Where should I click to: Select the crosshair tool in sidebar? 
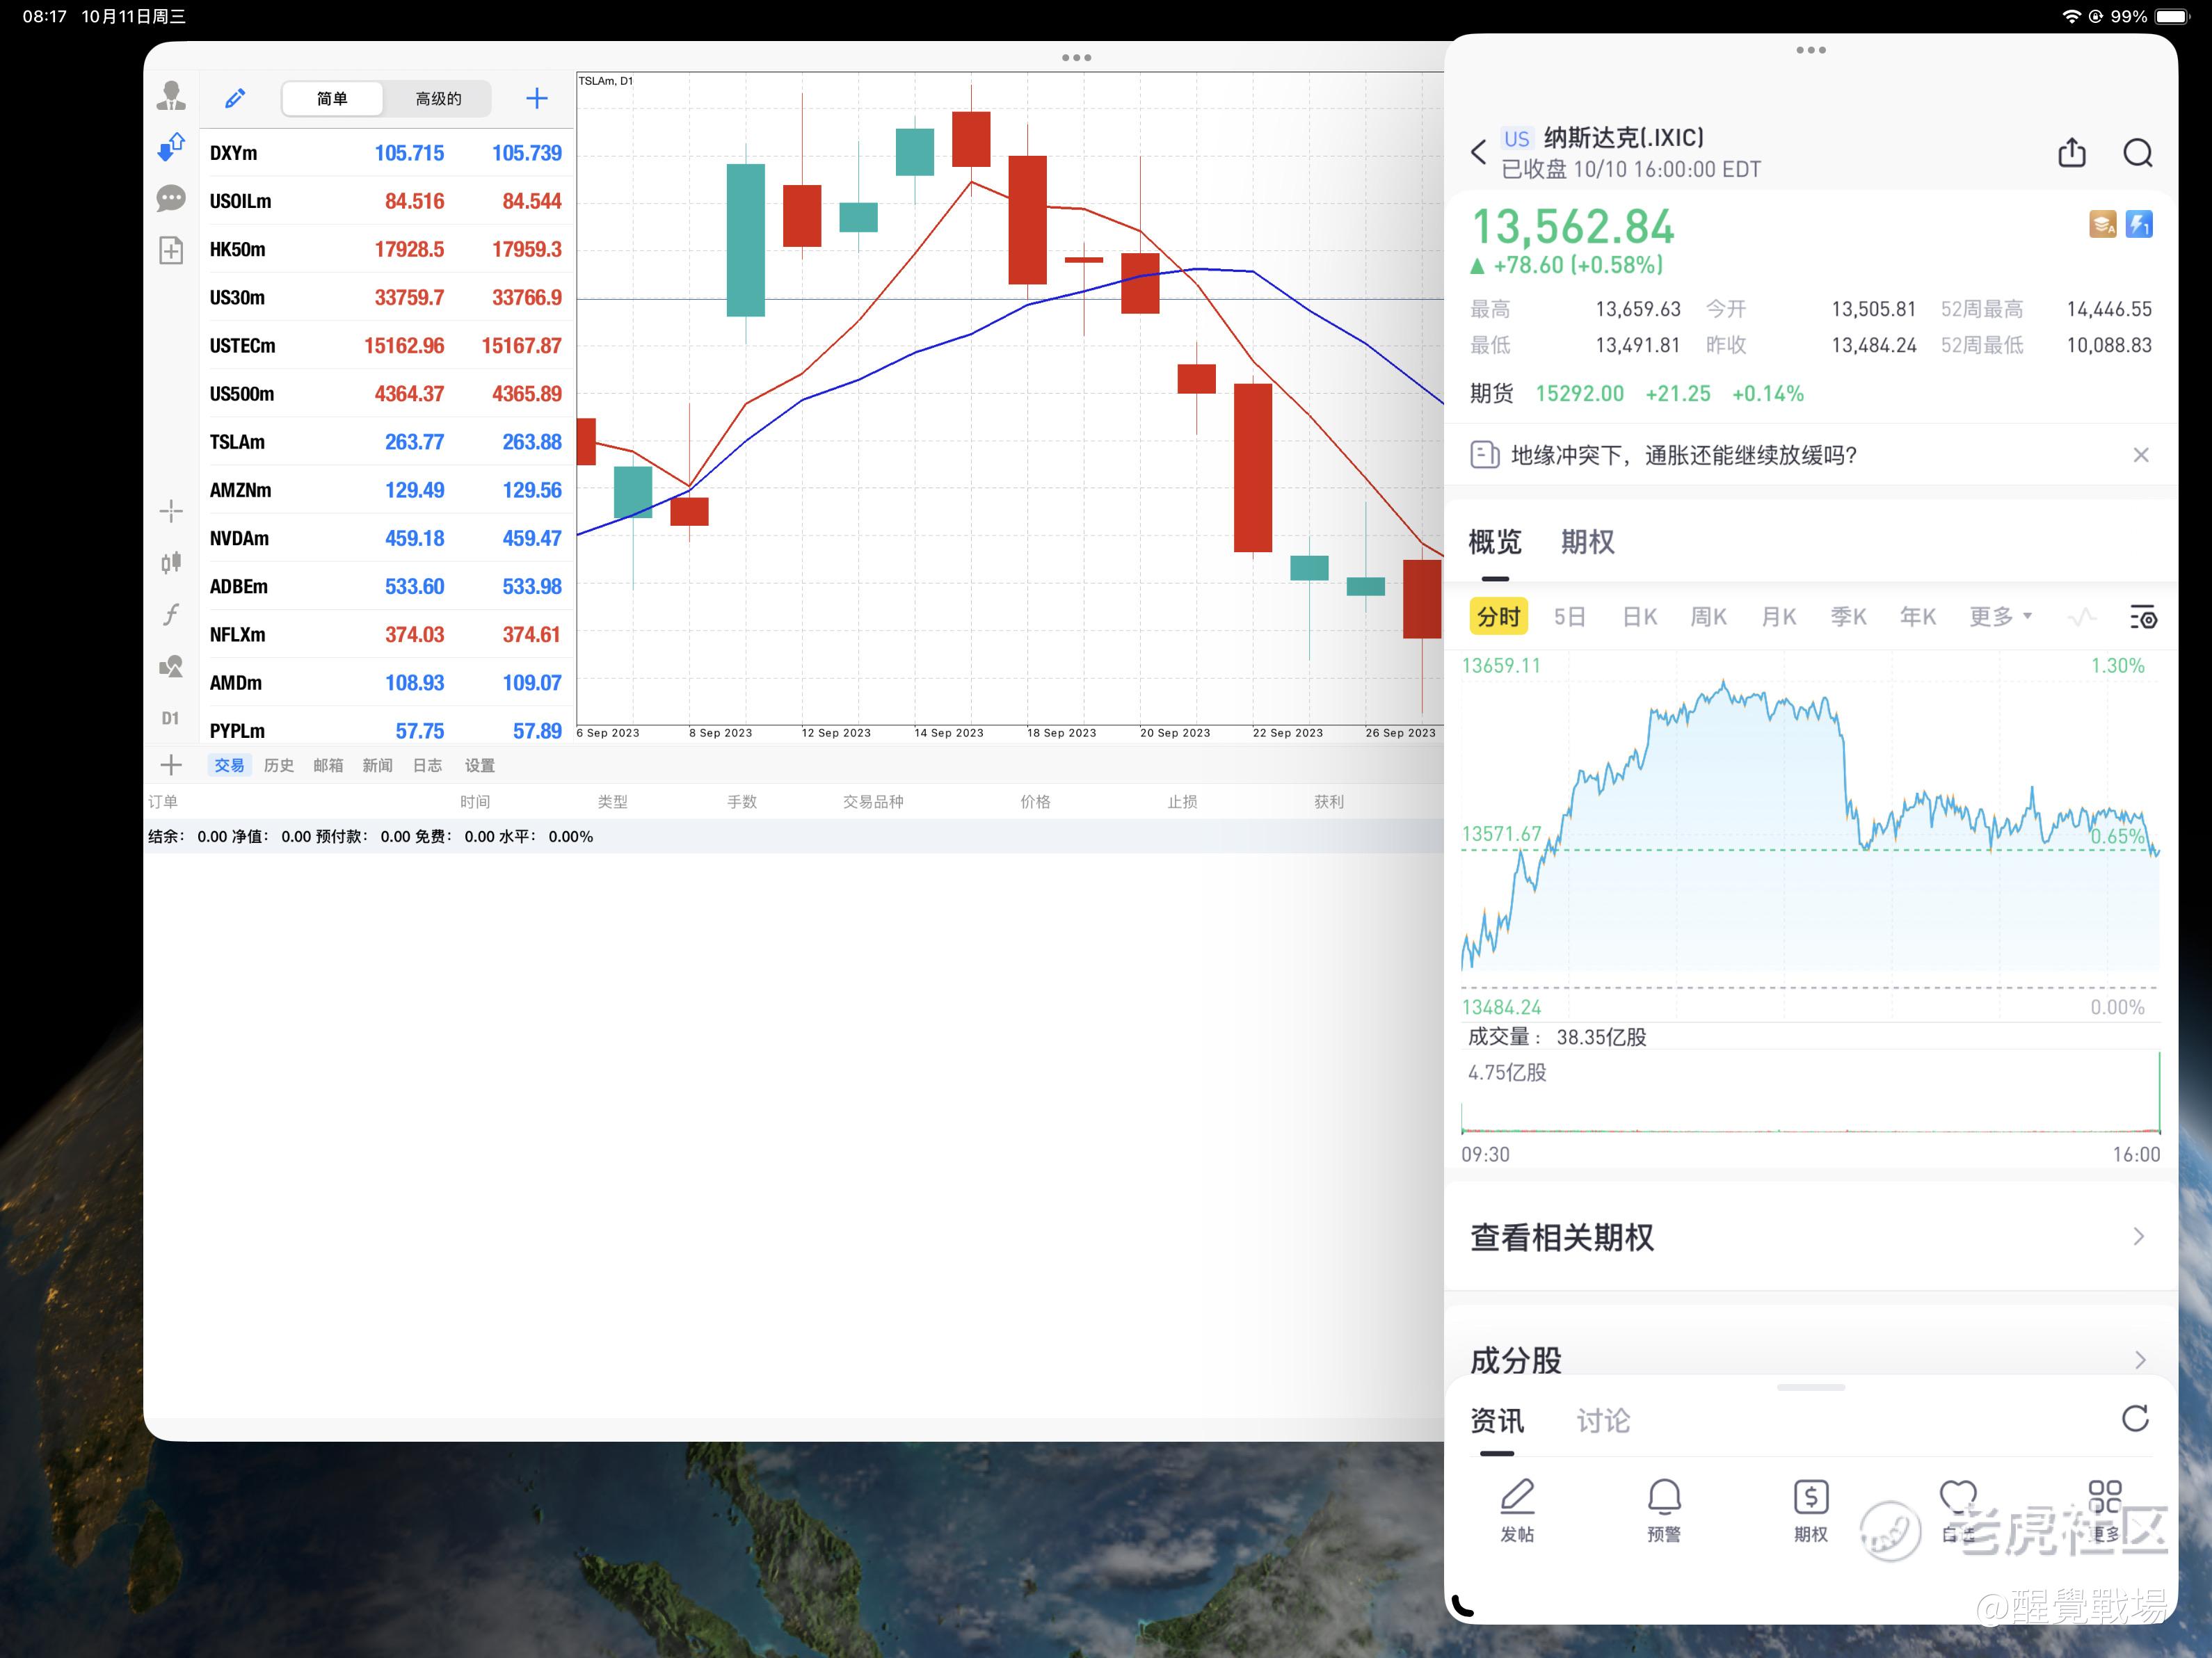[171, 511]
